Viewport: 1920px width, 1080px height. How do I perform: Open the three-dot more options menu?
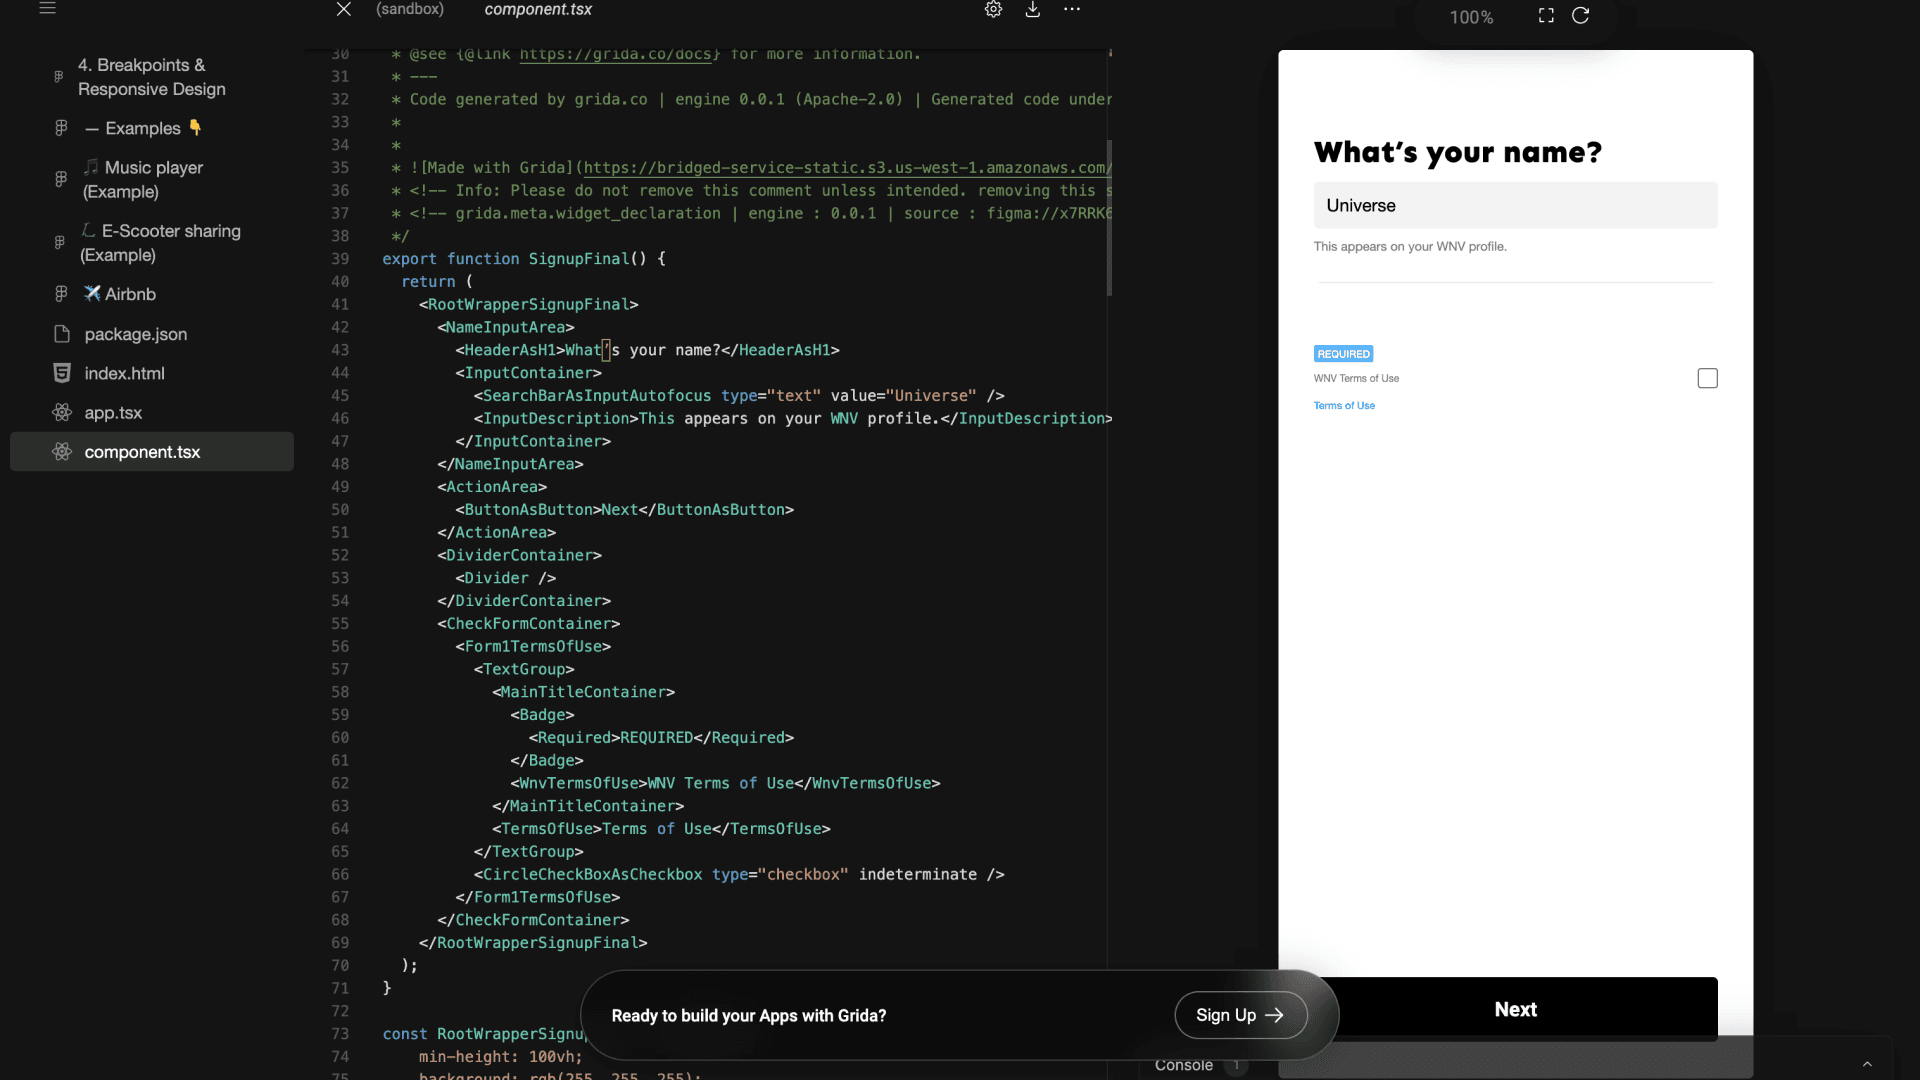pyautogui.click(x=1072, y=9)
